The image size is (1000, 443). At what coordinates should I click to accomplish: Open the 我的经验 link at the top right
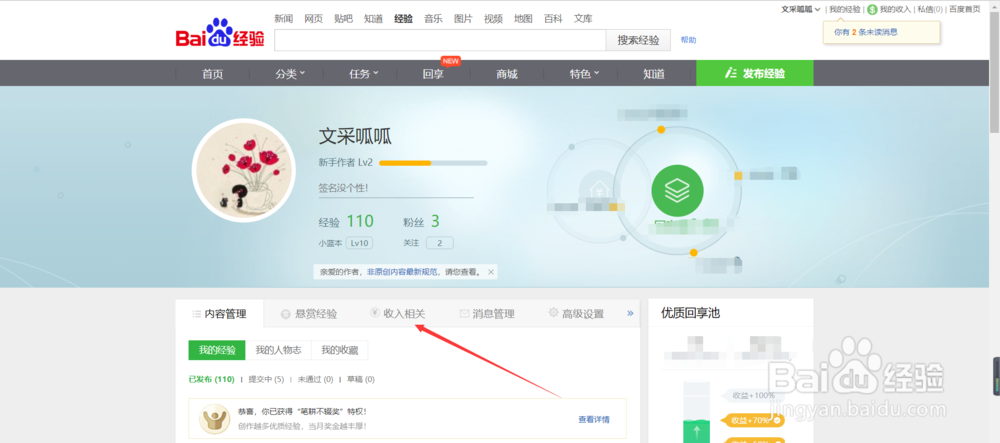844,9
